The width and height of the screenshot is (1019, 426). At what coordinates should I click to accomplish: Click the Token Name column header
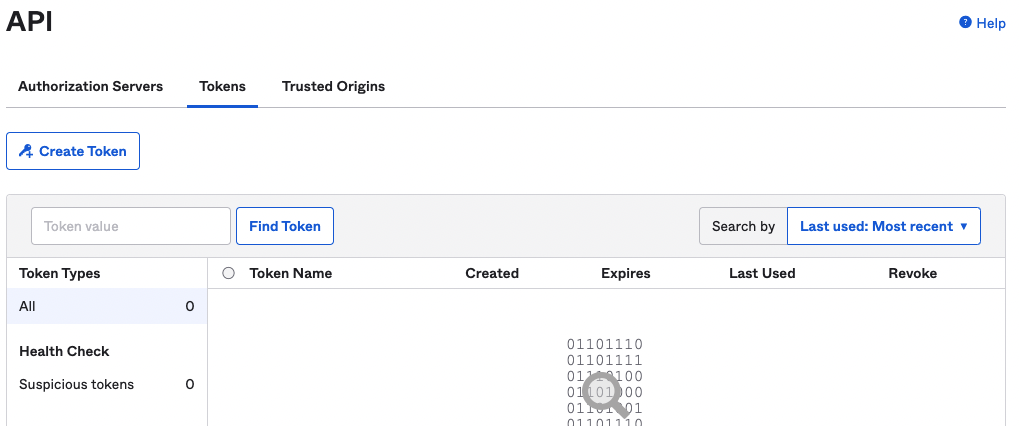point(290,273)
